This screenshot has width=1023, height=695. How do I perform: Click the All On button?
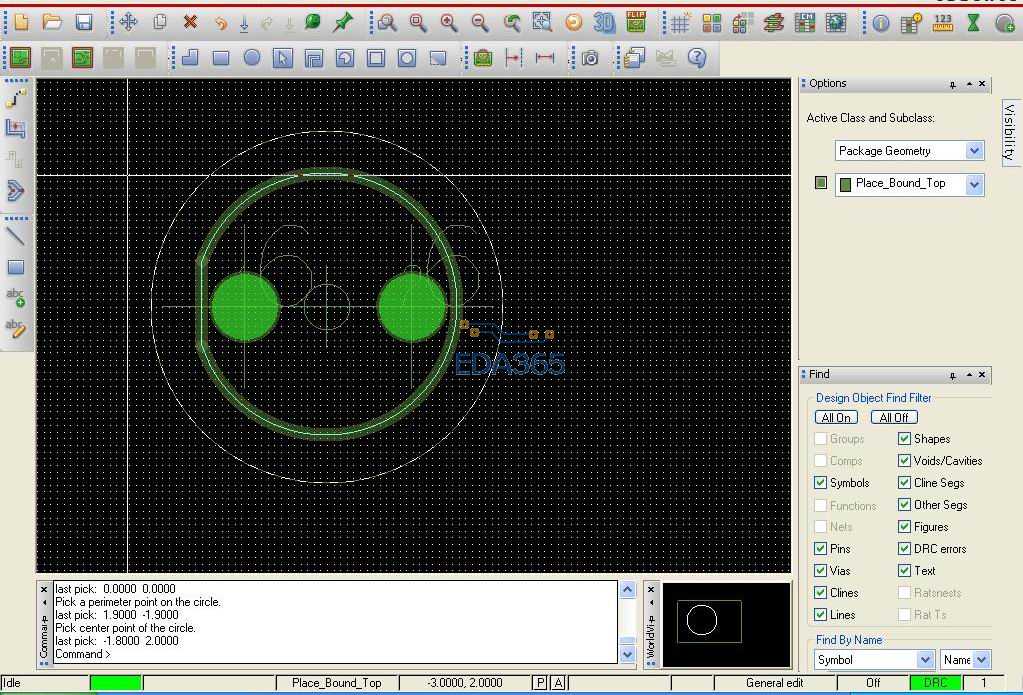pos(836,417)
